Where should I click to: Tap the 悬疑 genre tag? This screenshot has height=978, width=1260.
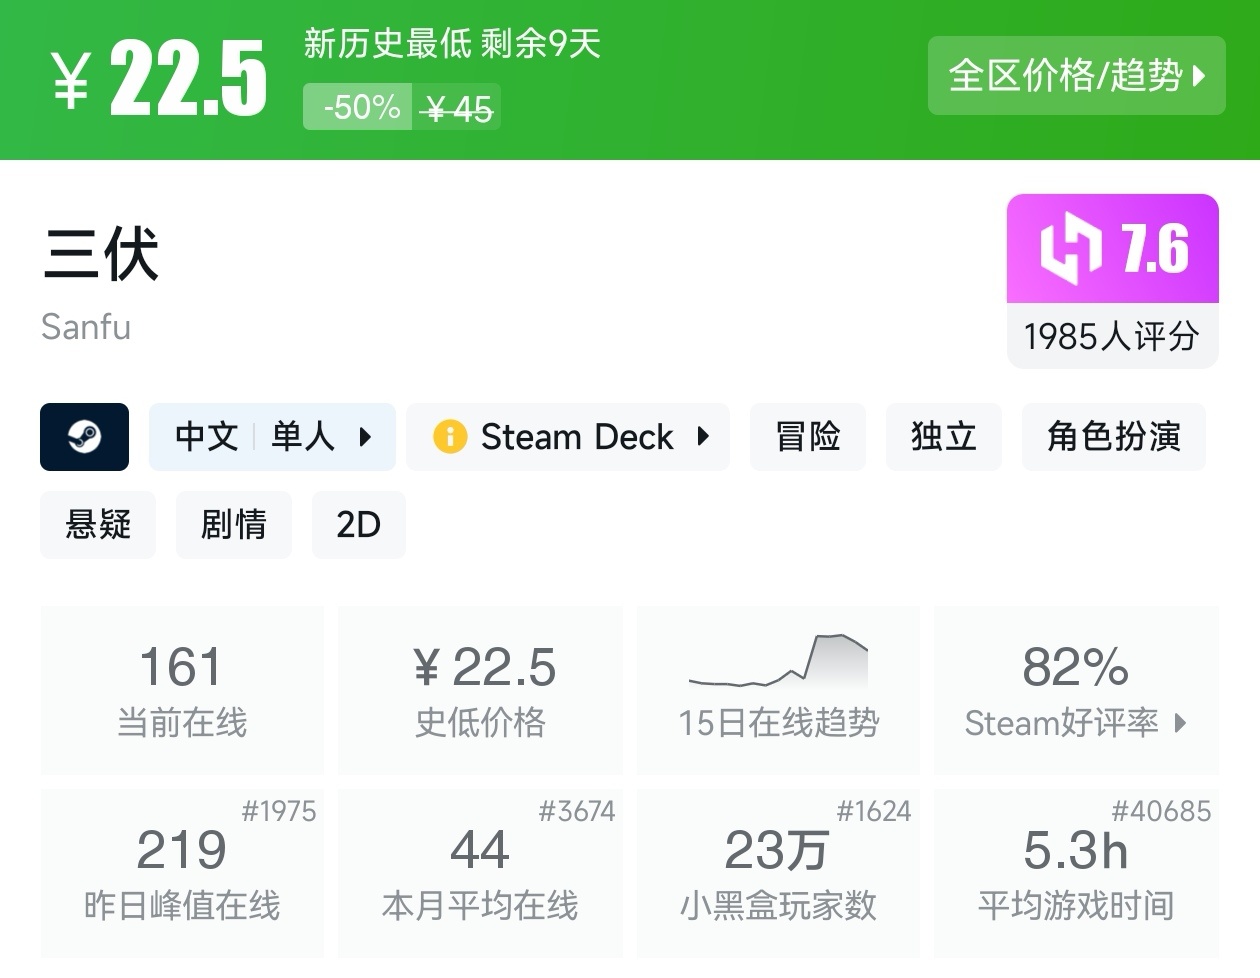point(98,525)
